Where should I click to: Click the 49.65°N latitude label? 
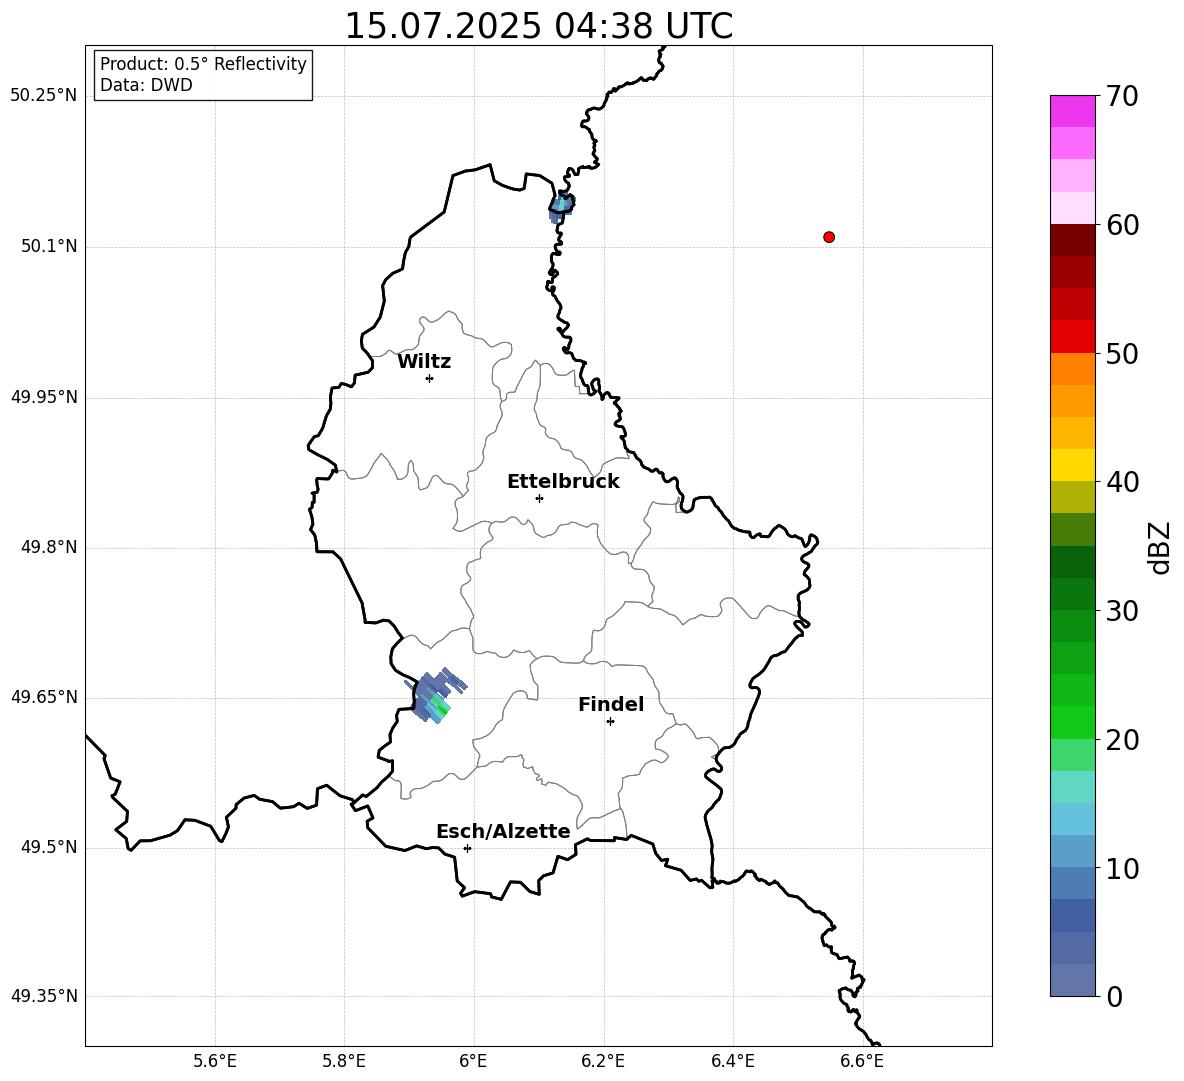pos(44,697)
